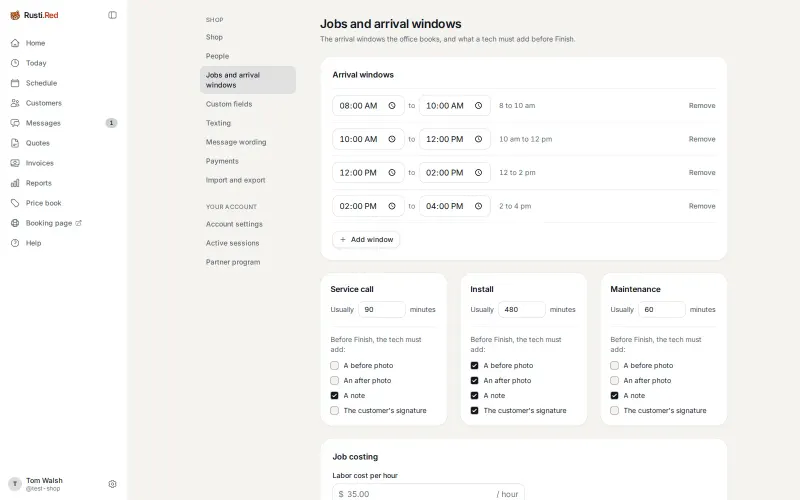Click the external link icon beside Booking page
The image size is (800, 500).
click(79, 223)
